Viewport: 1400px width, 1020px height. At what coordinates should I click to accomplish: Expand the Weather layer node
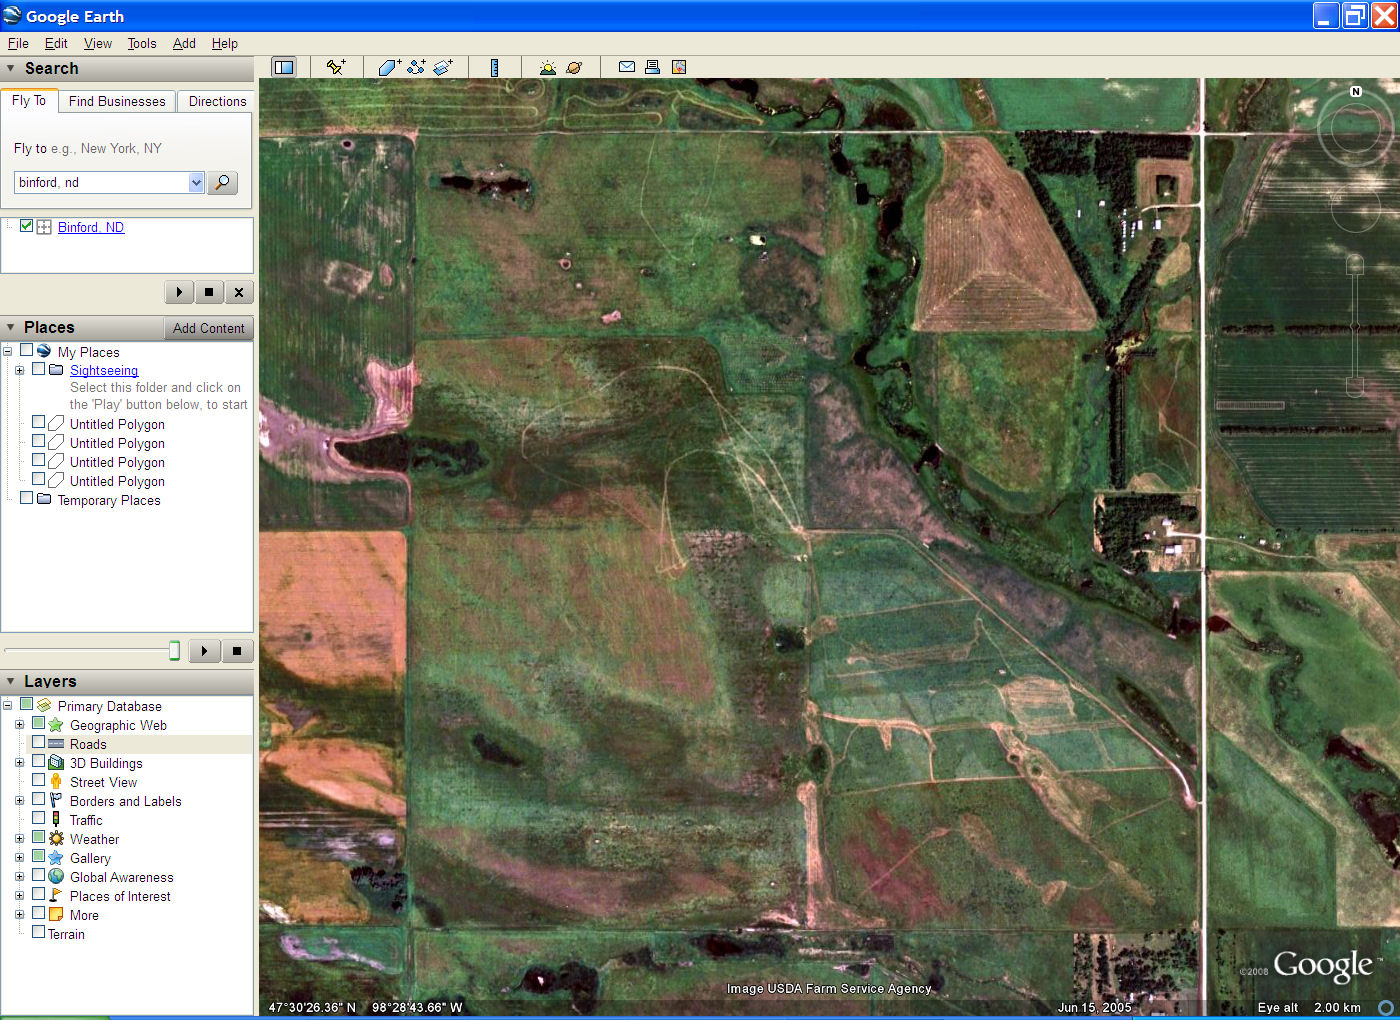(19, 839)
